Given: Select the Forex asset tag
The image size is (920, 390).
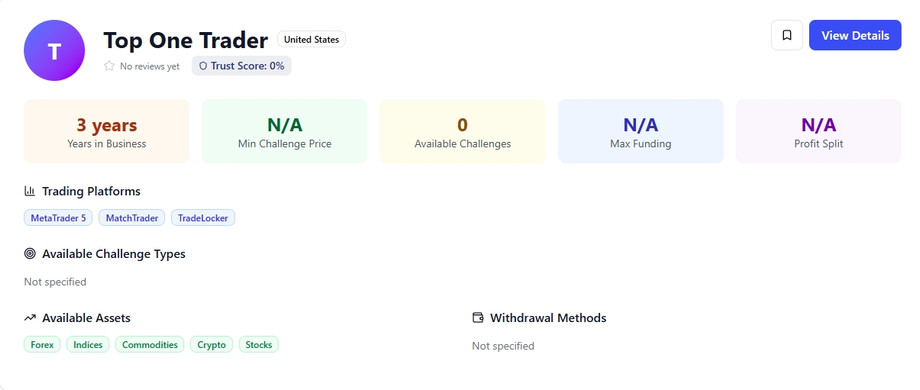Looking at the screenshot, I should point(42,345).
